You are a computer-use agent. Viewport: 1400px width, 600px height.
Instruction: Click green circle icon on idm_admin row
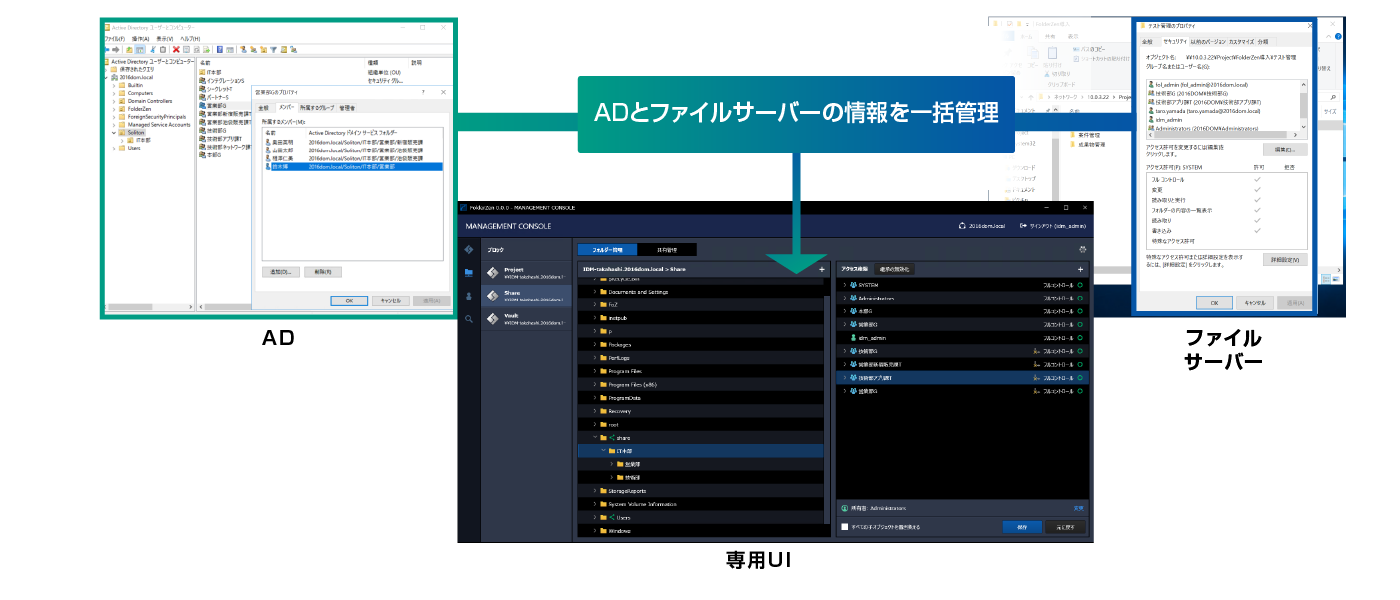1081,338
